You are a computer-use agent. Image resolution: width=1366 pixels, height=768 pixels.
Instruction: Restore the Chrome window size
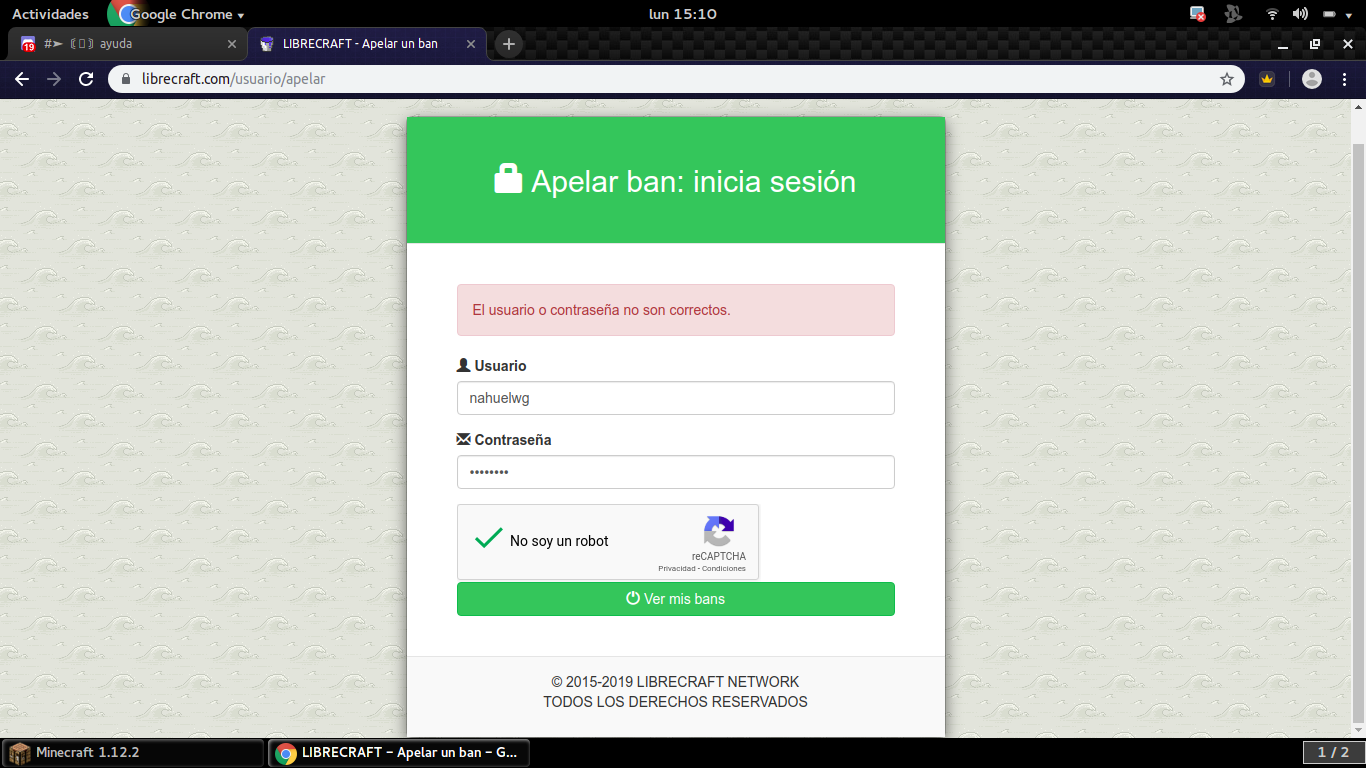point(1315,44)
